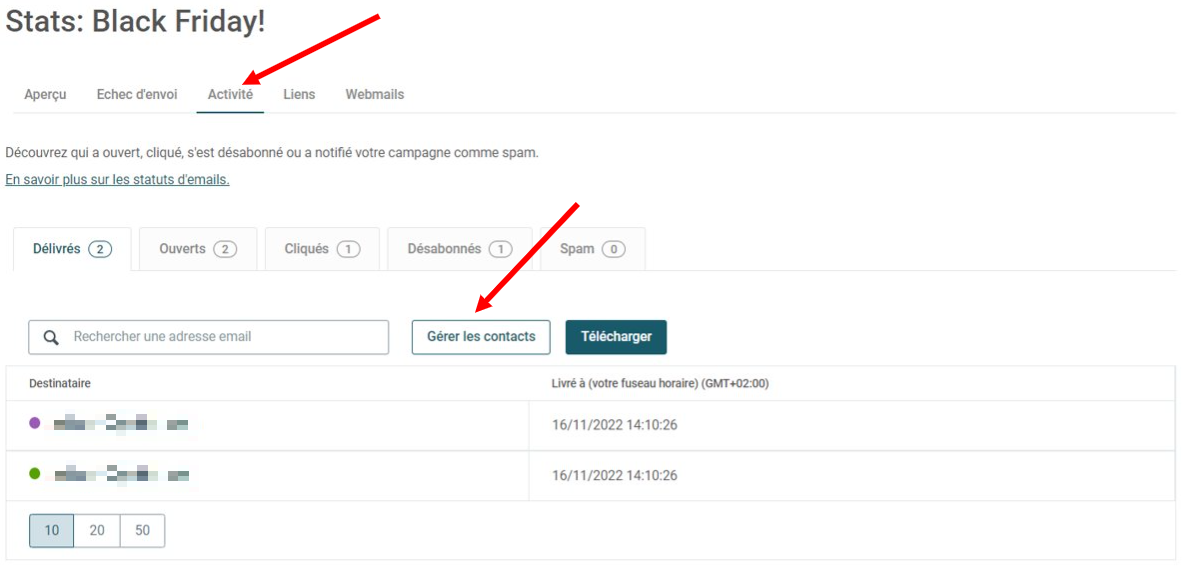Switch to the Spam sub-tab

[593, 249]
